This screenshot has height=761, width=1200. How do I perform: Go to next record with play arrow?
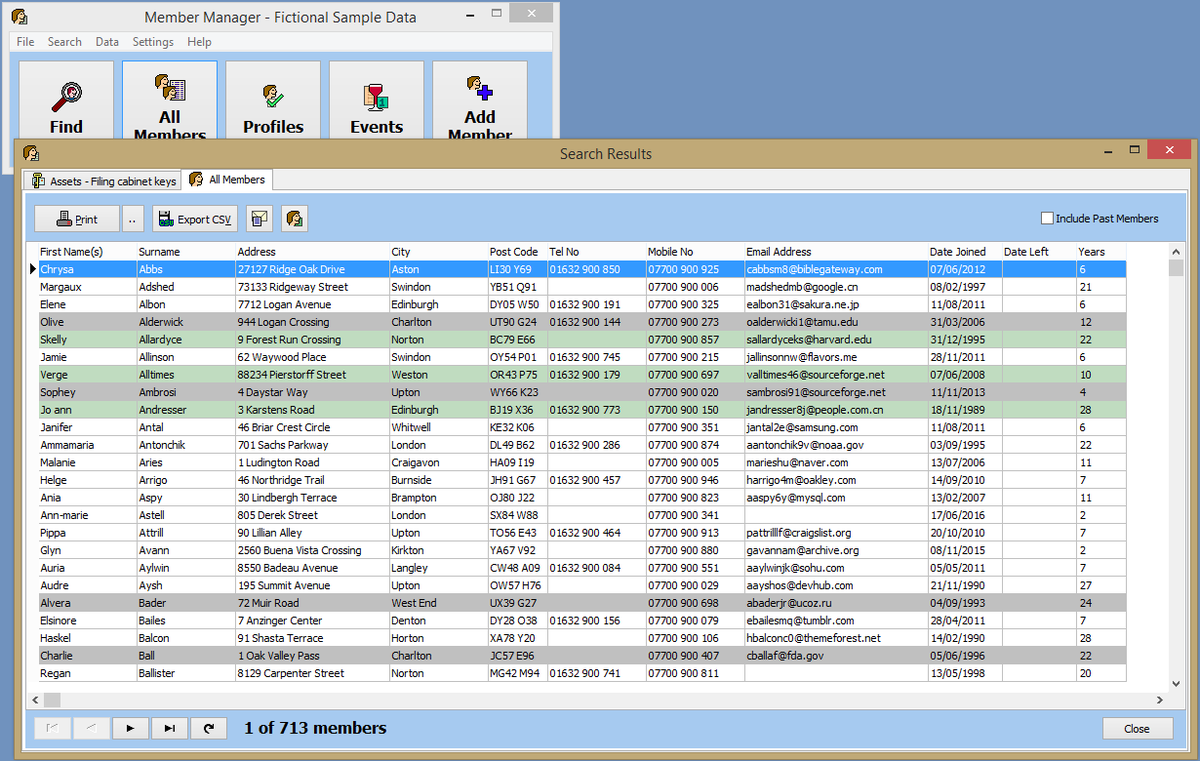(130, 729)
